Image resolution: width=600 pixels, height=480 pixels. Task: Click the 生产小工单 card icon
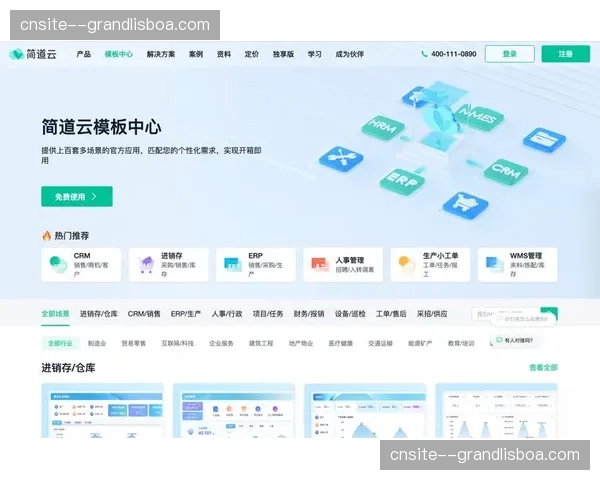406,264
